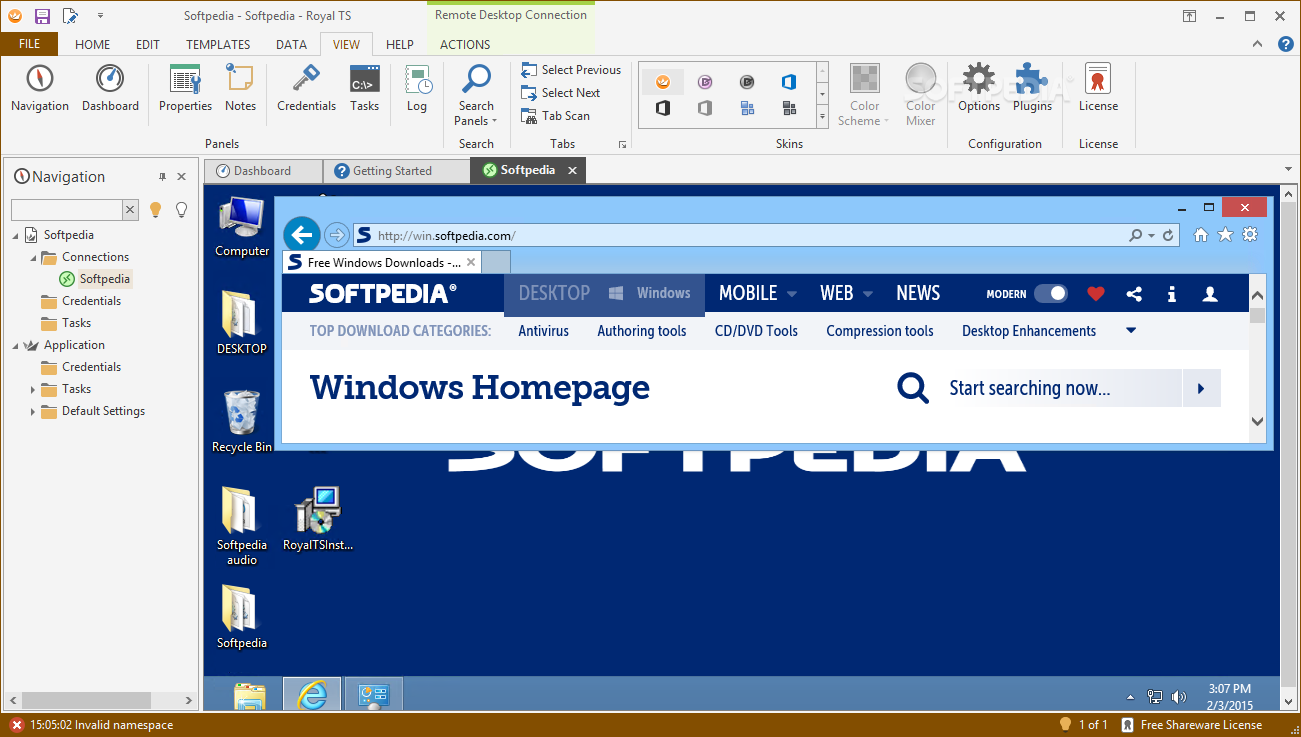
Task: Click the Tab Scan button
Action: coord(555,116)
